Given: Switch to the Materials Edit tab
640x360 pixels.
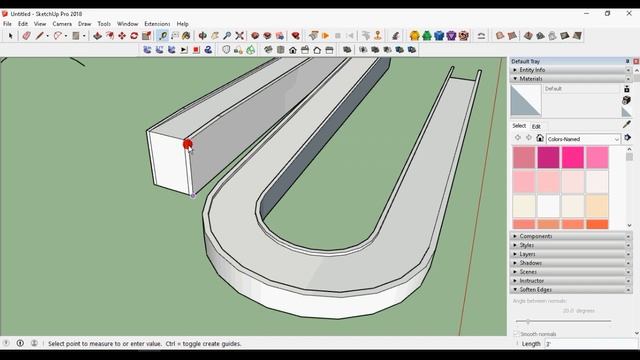Looking at the screenshot, I should click(x=536, y=127).
